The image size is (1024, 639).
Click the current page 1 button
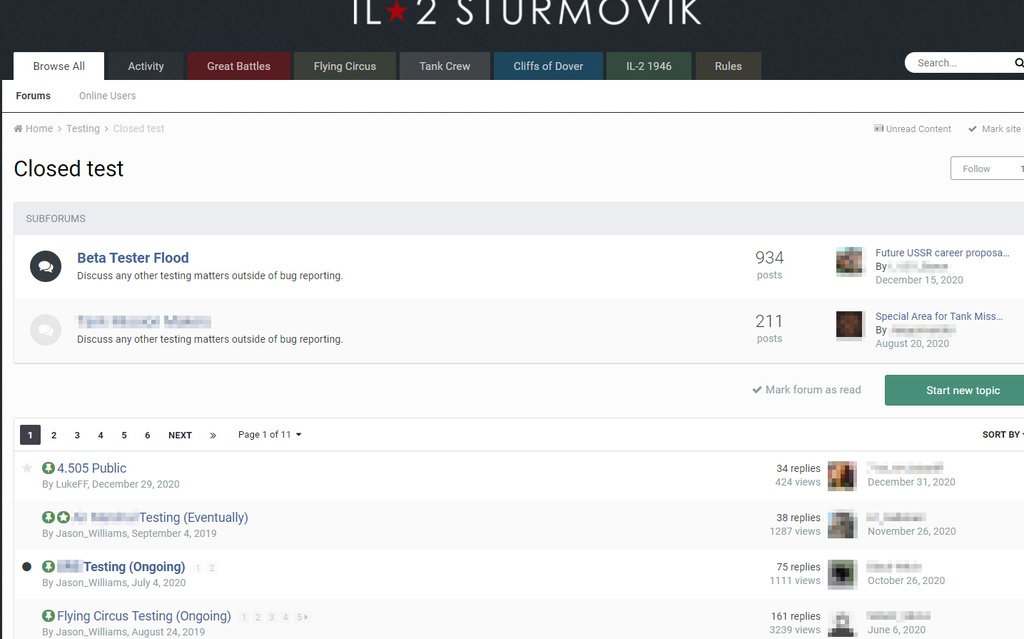click(30, 435)
